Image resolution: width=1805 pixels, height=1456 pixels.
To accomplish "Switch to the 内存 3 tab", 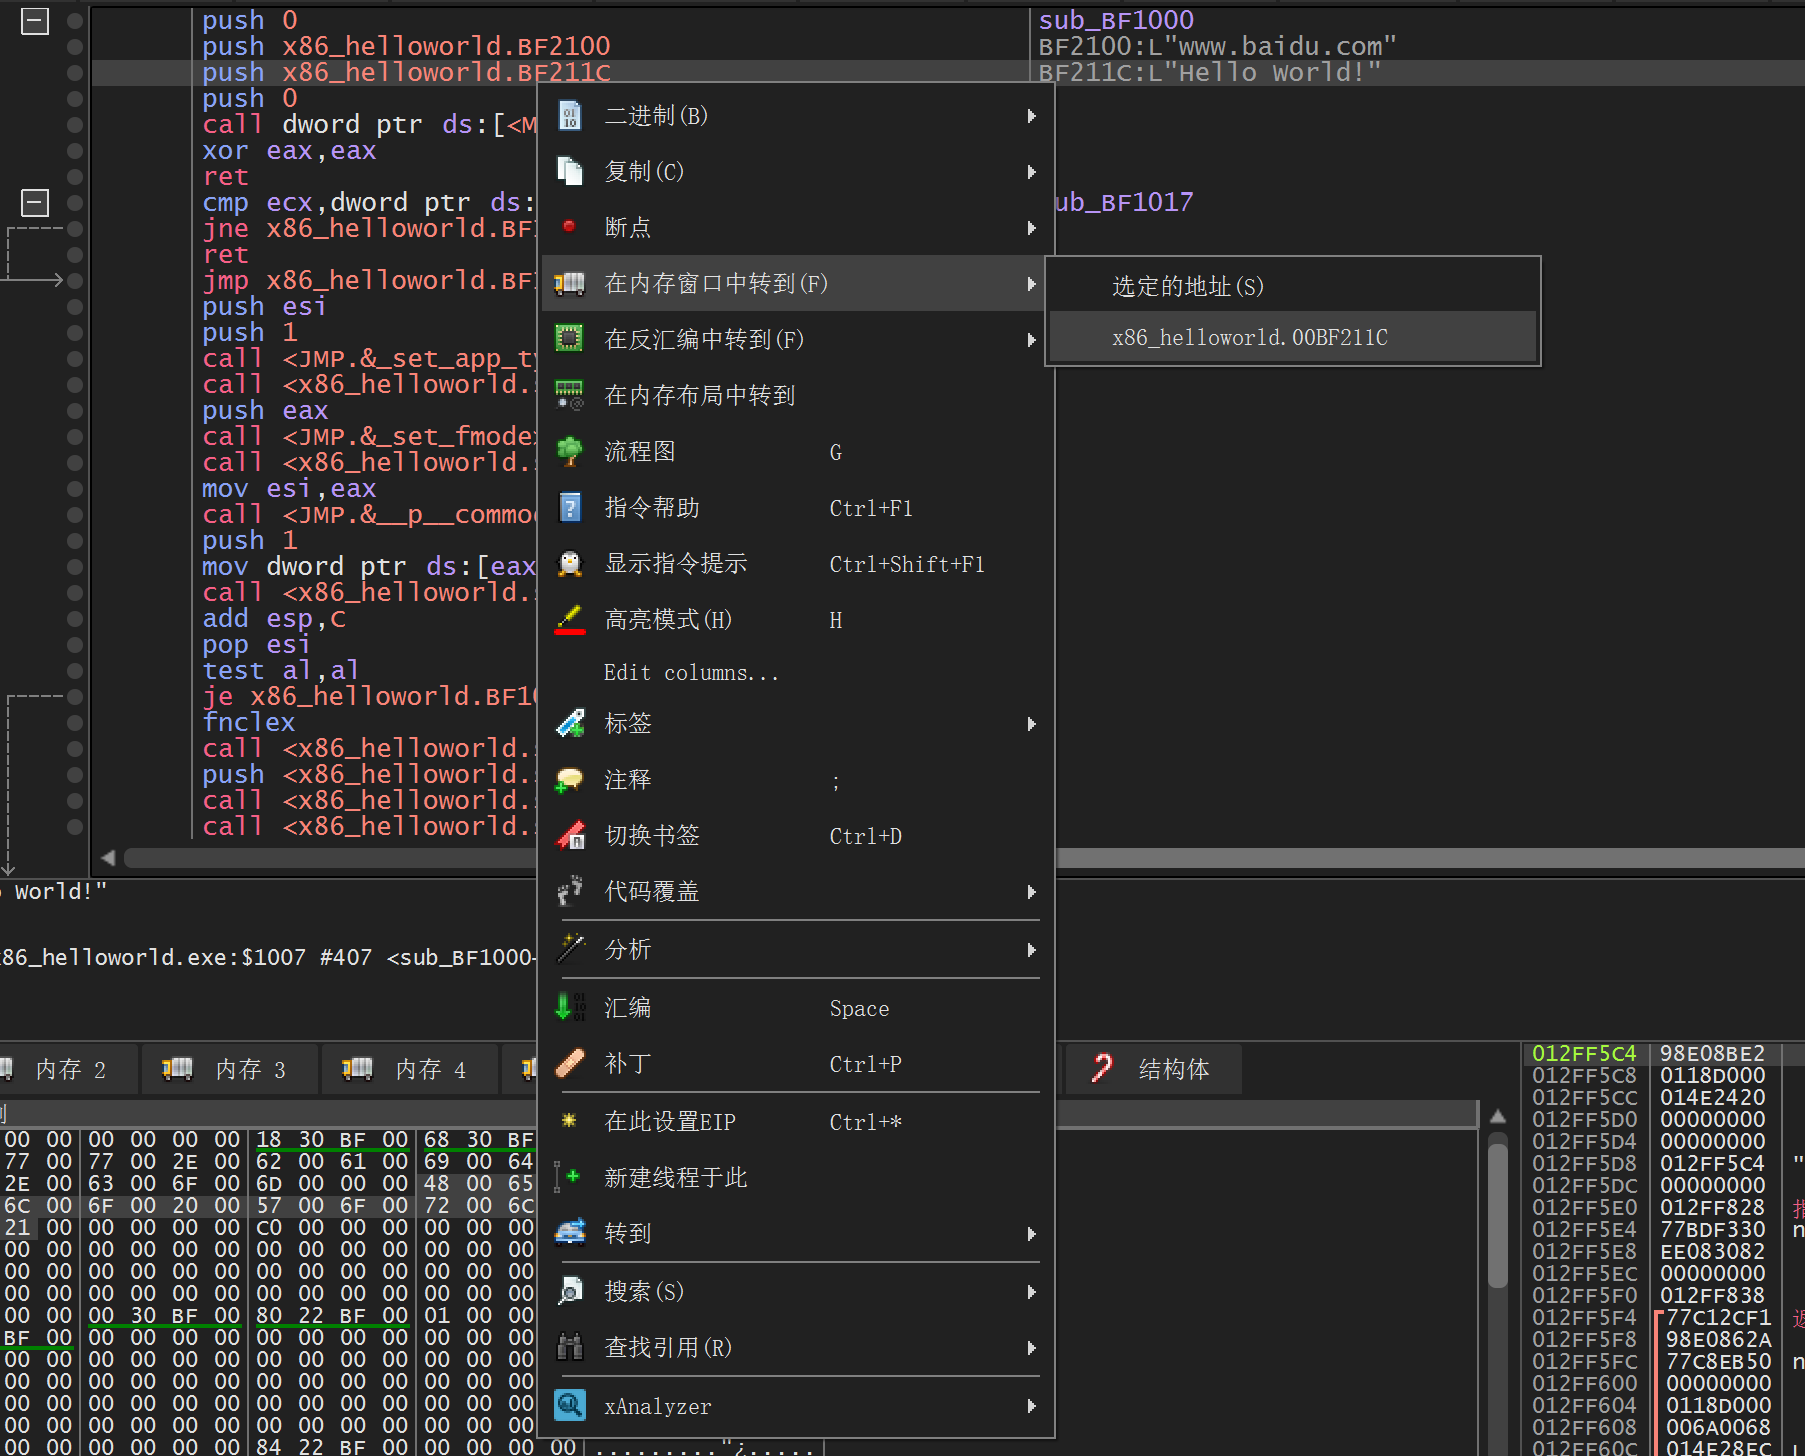I will (230, 1070).
